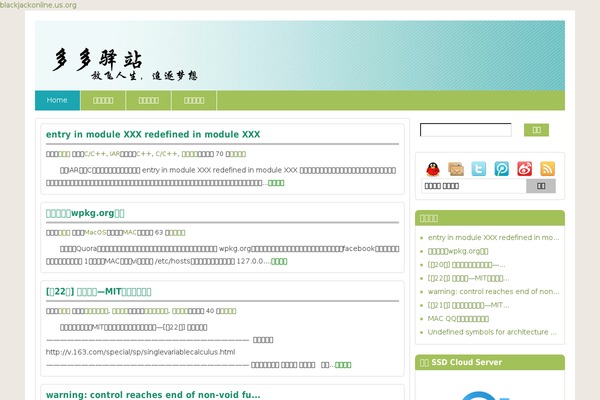The width and height of the screenshot is (600, 400).
Task: Click read-more link after 127.0.0 excerpt
Action: [x=279, y=261]
